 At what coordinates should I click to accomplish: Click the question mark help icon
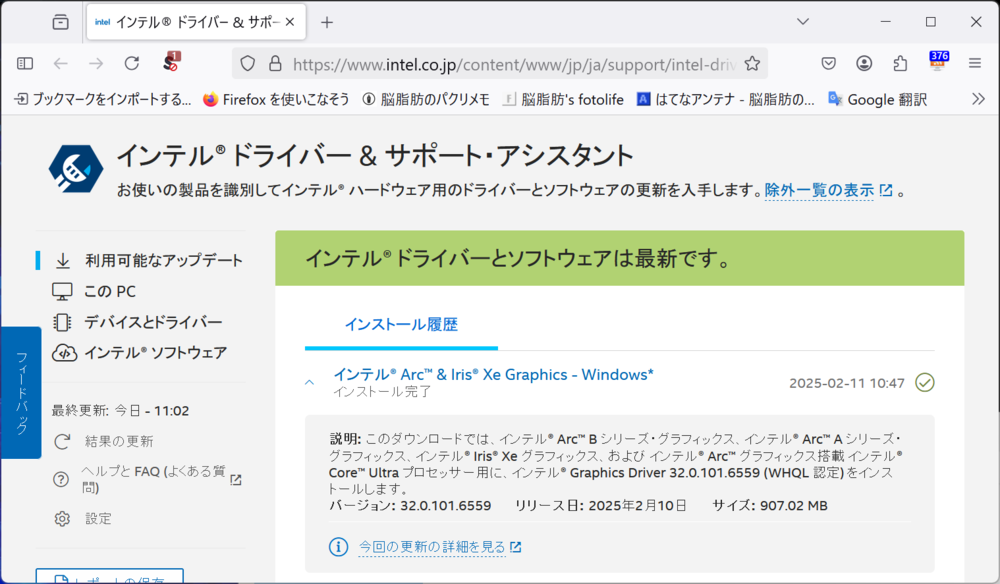(x=61, y=479)
